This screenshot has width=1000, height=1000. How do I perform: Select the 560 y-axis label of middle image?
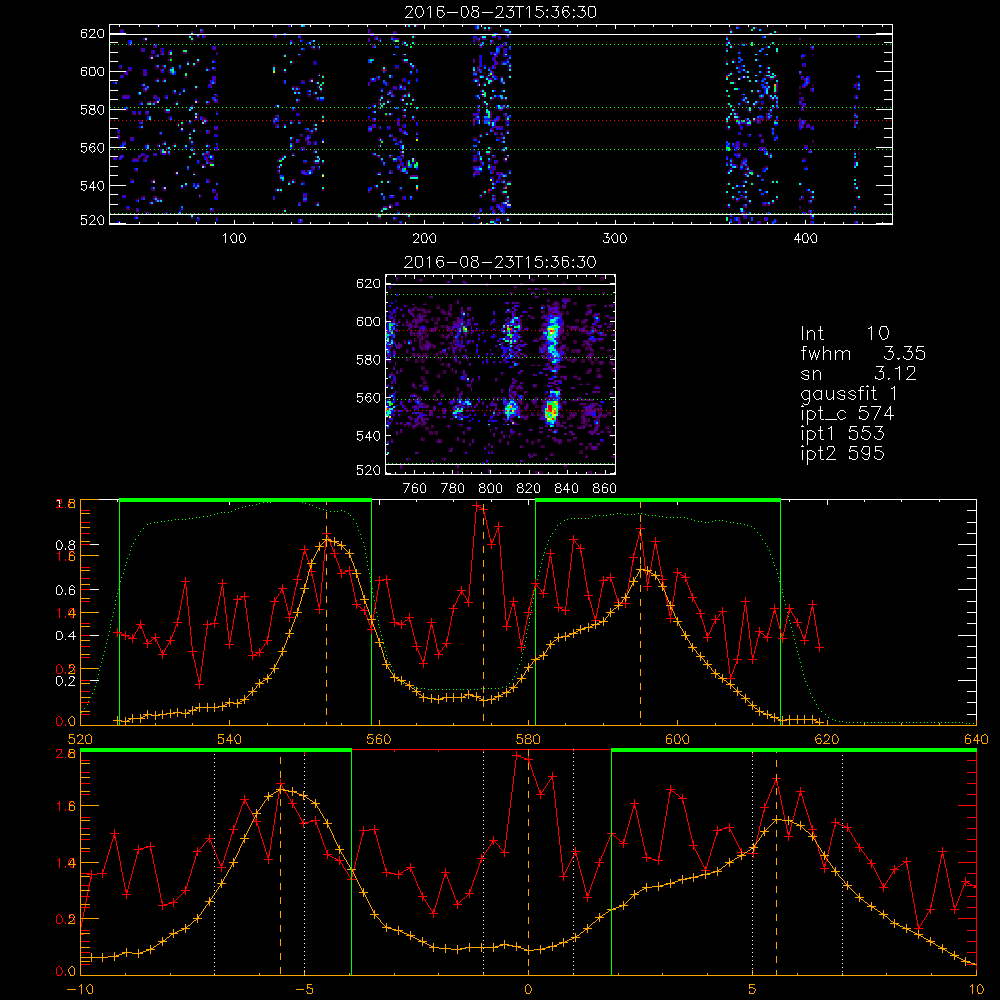click(x=368, y=398)
